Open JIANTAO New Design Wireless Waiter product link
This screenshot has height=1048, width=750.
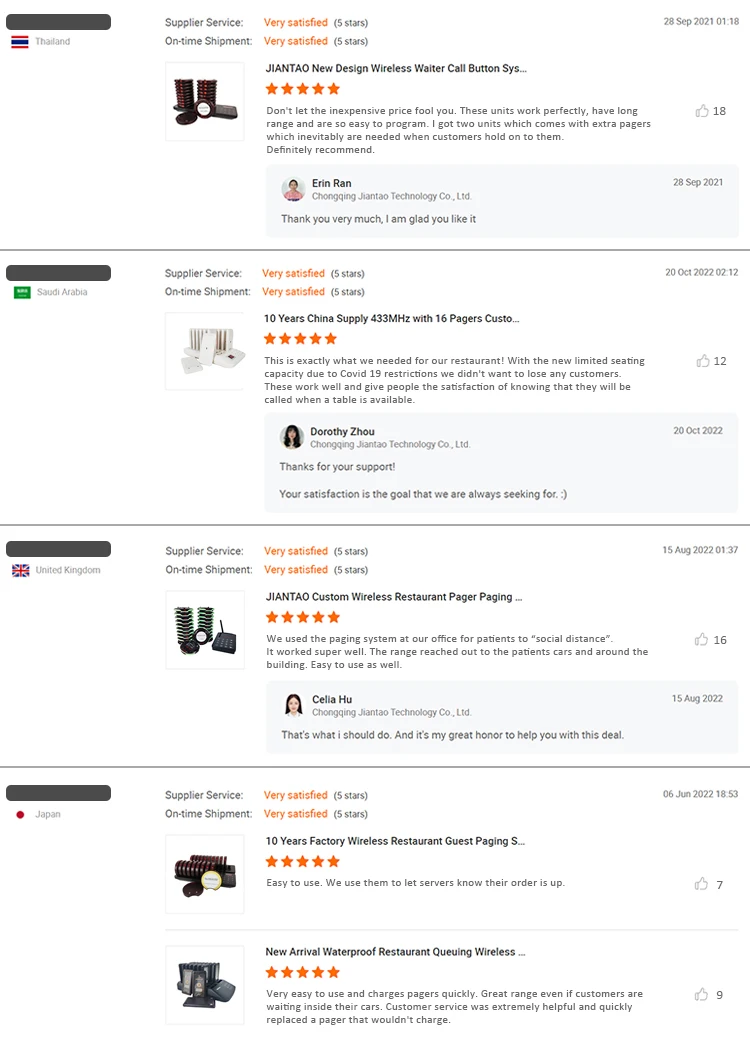[395, 69]
